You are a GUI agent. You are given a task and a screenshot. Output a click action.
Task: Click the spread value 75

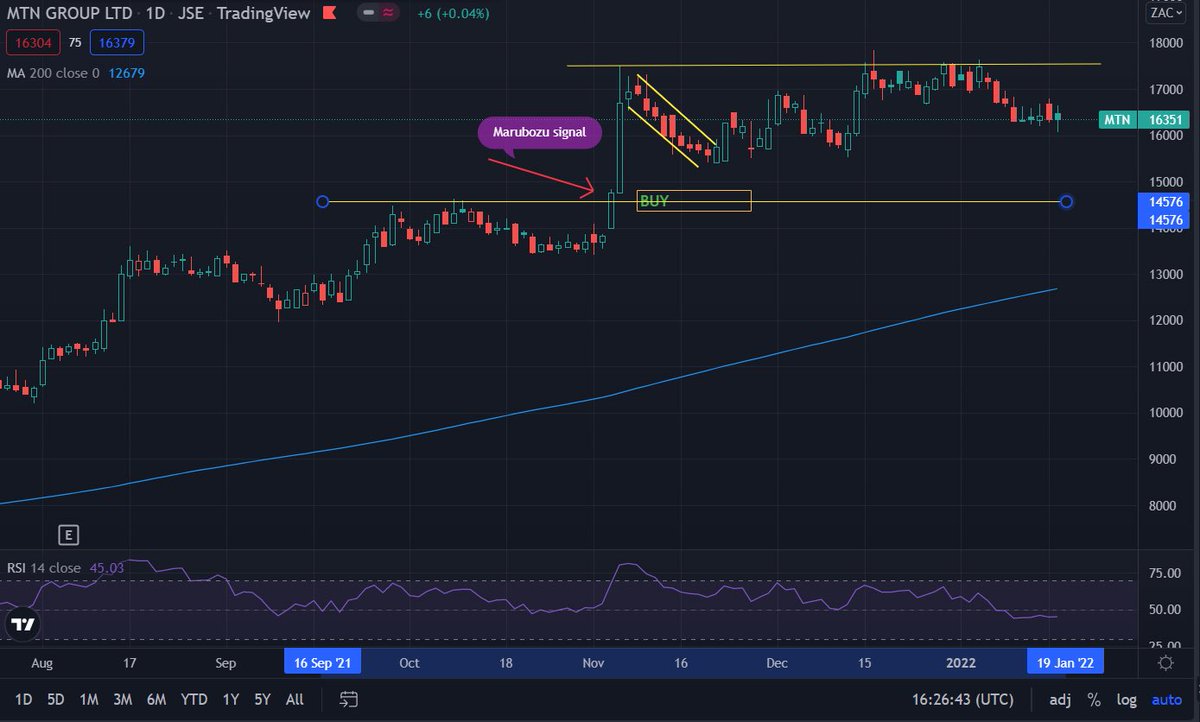pyautogui.click(x=76, y=43)
